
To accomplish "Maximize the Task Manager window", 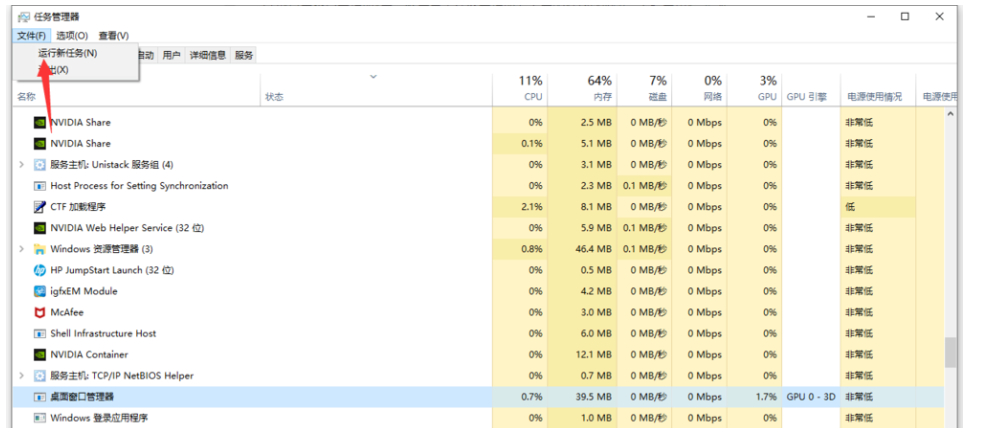I will pos(905,17).
